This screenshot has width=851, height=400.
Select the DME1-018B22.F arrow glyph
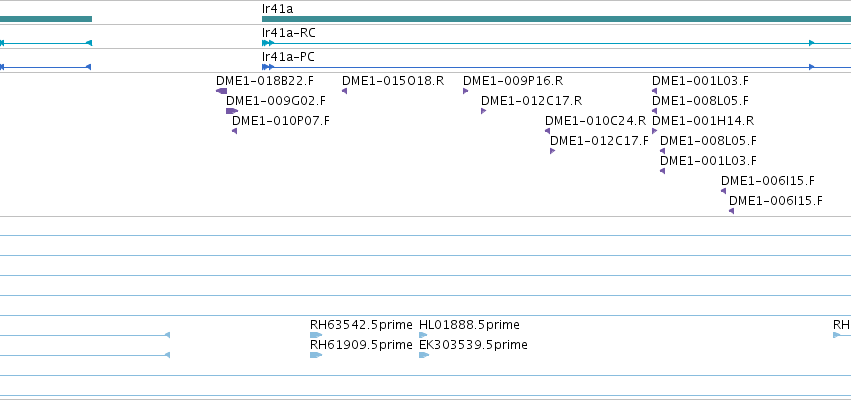click(221, 91)
